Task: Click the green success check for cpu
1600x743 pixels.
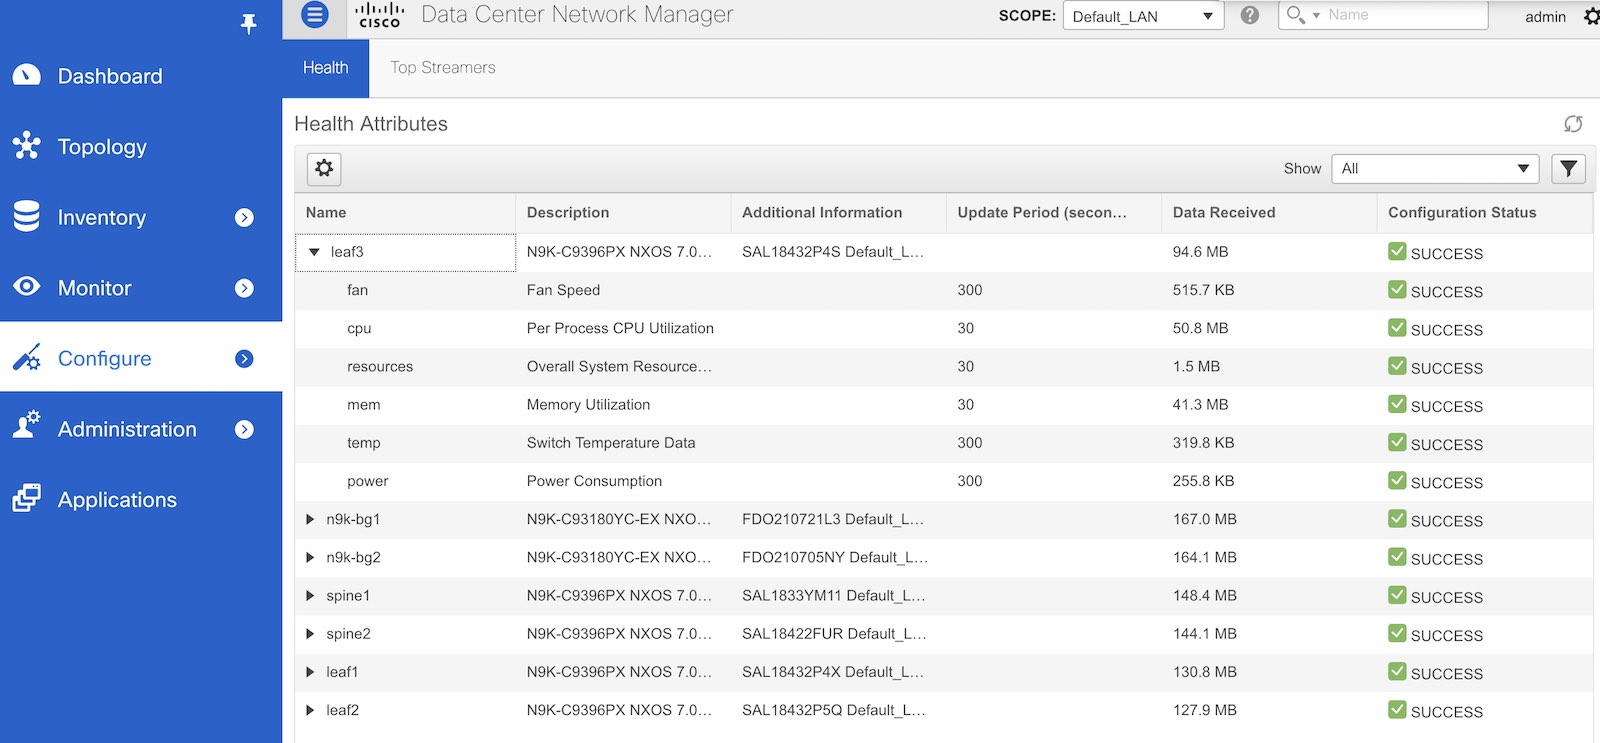Action: (1397, 327)
